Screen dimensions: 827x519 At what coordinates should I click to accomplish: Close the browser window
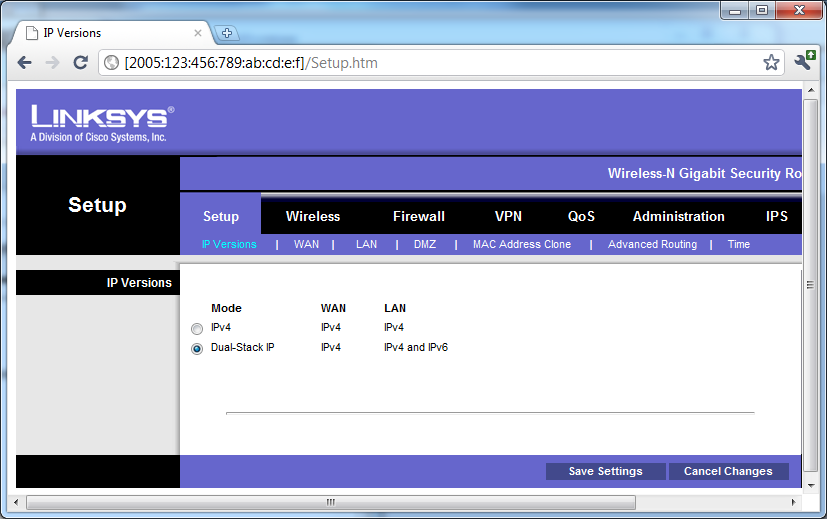point(799,11)
